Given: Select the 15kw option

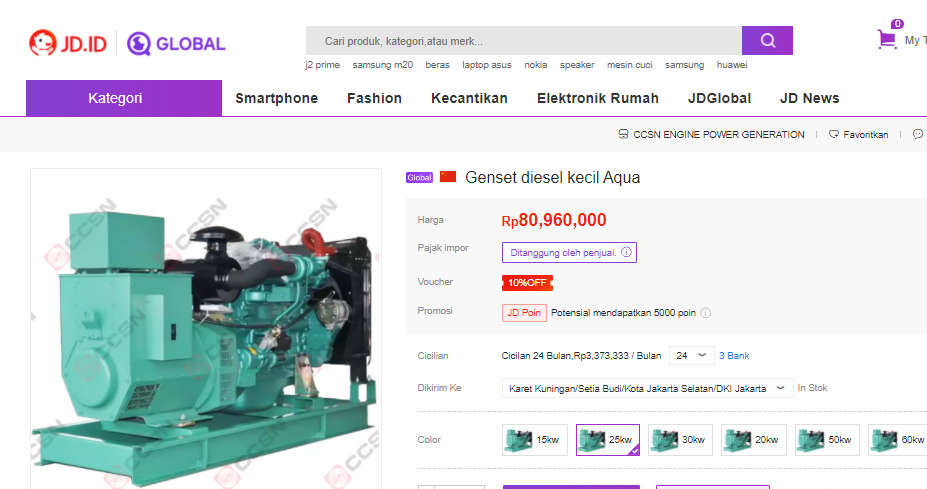Looking at the screenshot, I should tap(534, 440).
